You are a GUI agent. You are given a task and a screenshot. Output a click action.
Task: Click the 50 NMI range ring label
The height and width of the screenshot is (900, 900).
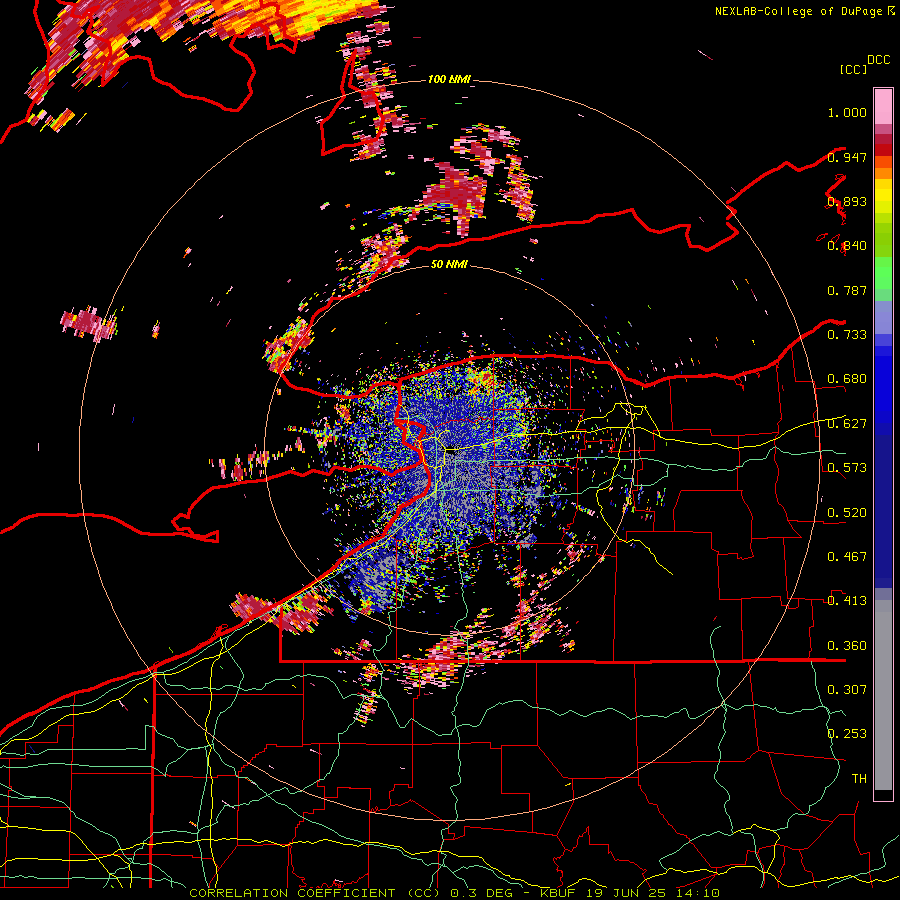[x=449, y=265]
